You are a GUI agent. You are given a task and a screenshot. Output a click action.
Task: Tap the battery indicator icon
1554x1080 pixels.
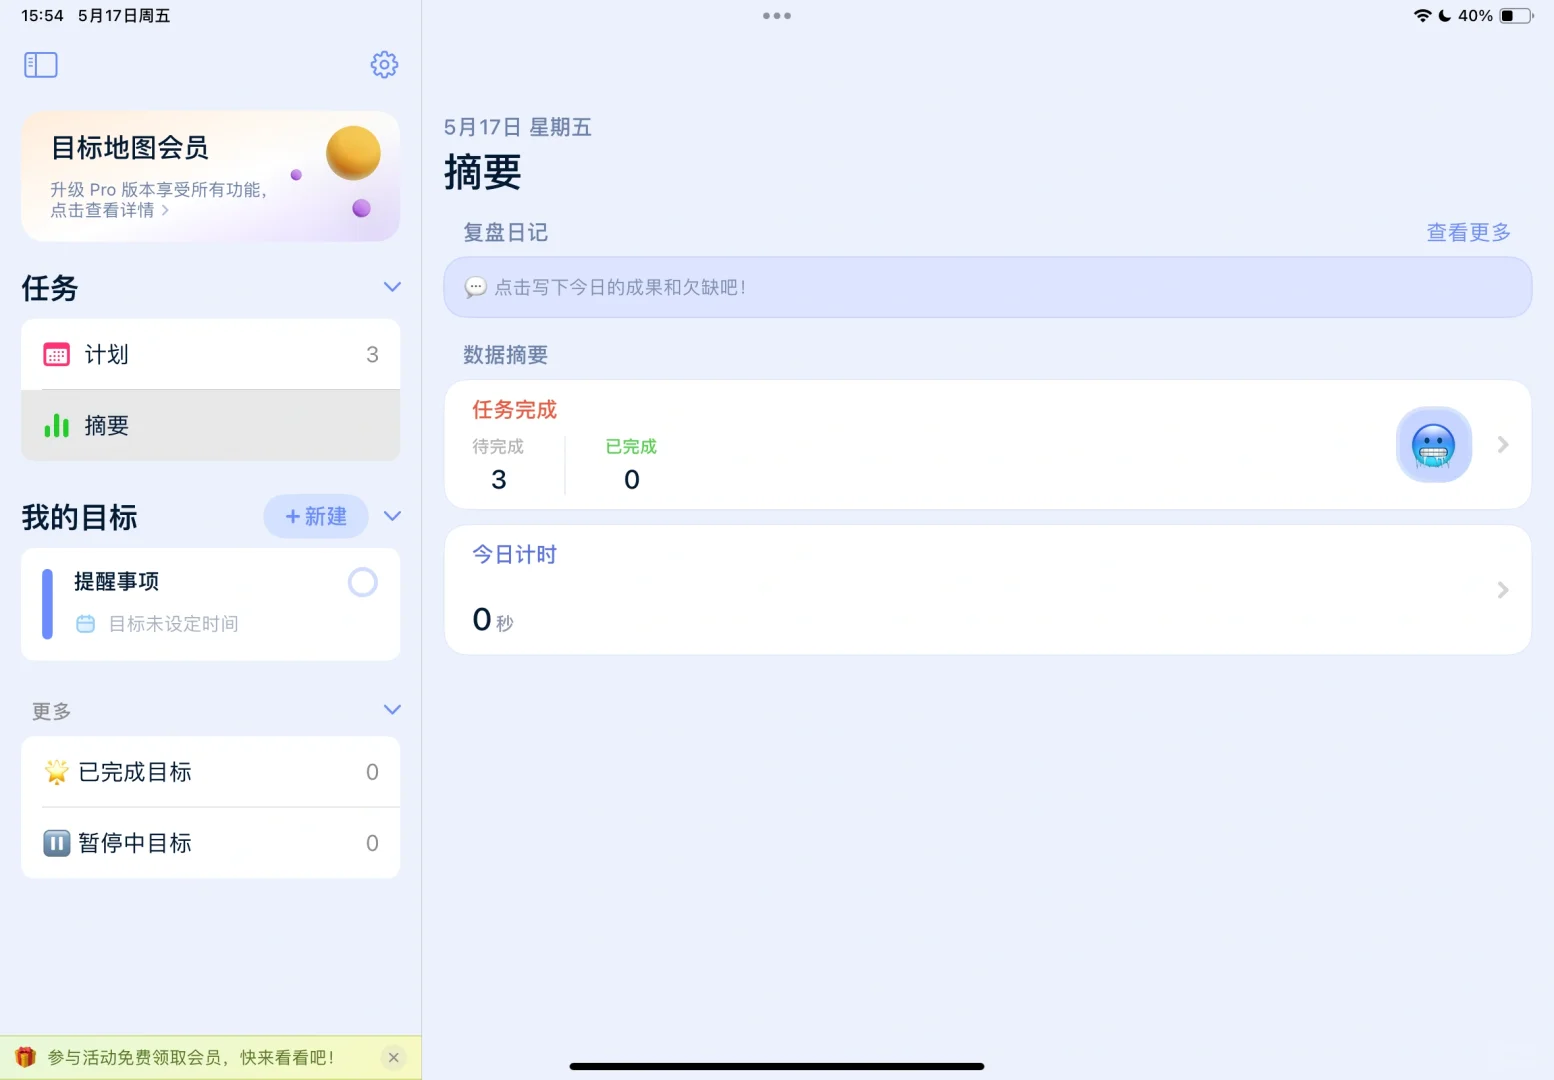coord(1516,15)
